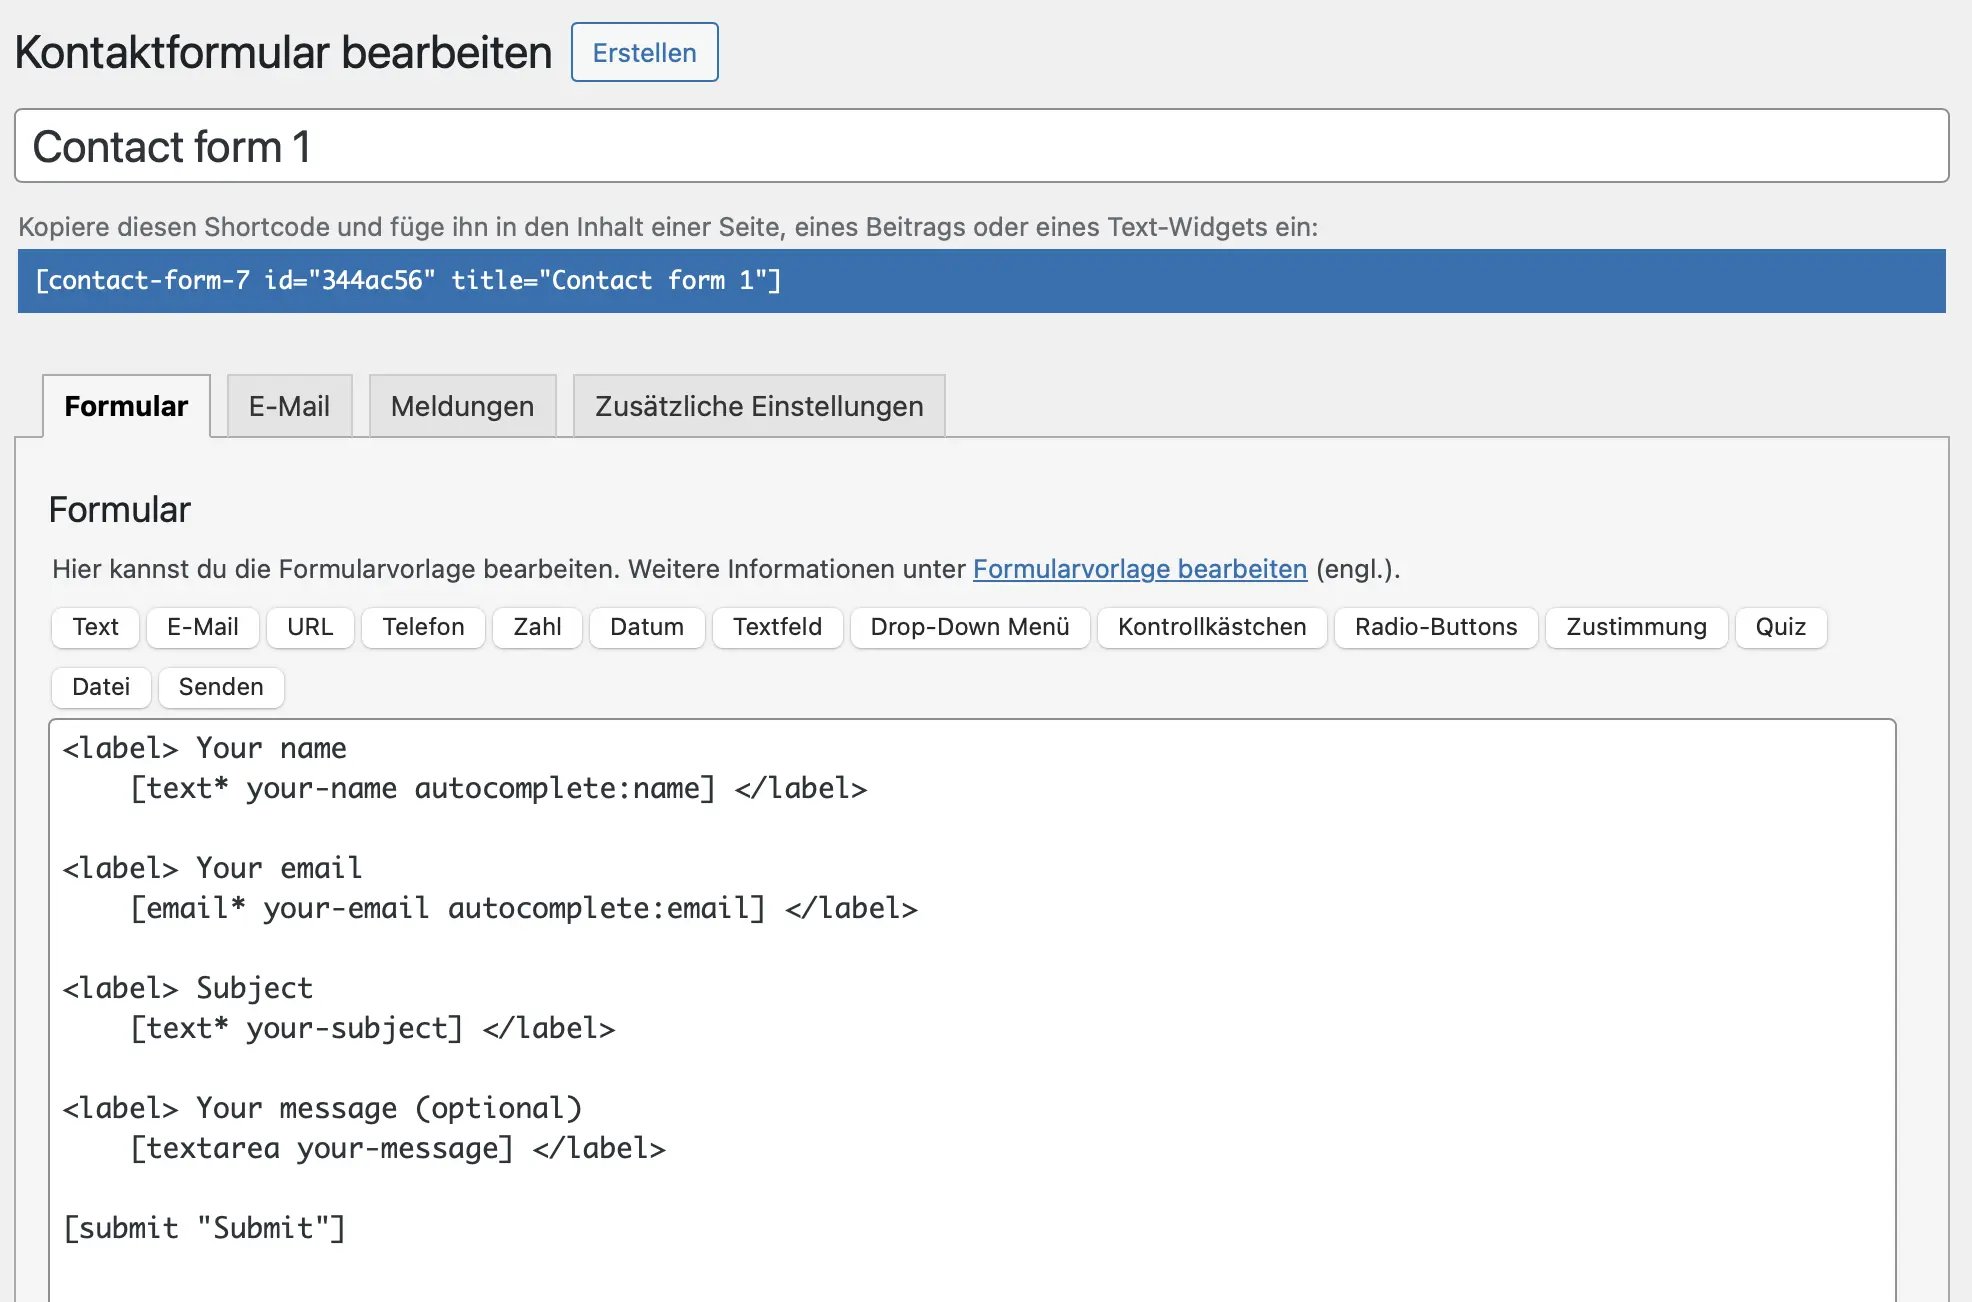Add a Zustimmung acceptance tag
The width and height of the screenshot is (1972, 1302).
coord(1636,627)
